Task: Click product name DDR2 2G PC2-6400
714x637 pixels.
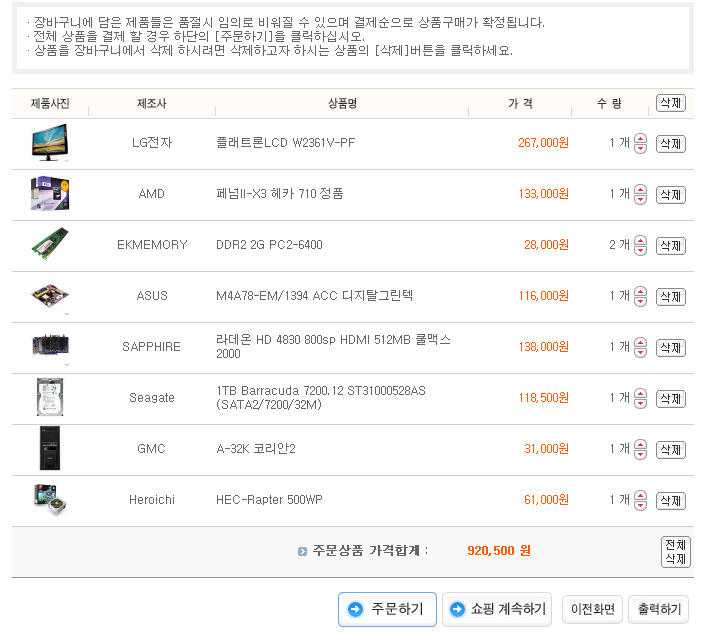Action: pyautogui.click(x=269, y=245)
